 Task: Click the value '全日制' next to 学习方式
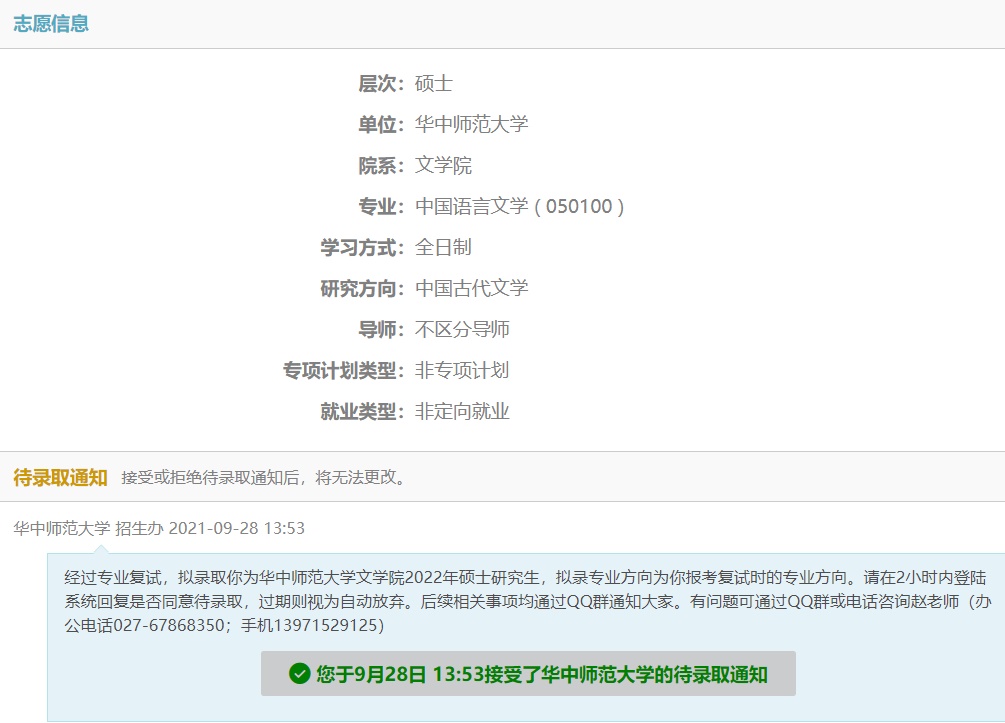coord(444,247)
